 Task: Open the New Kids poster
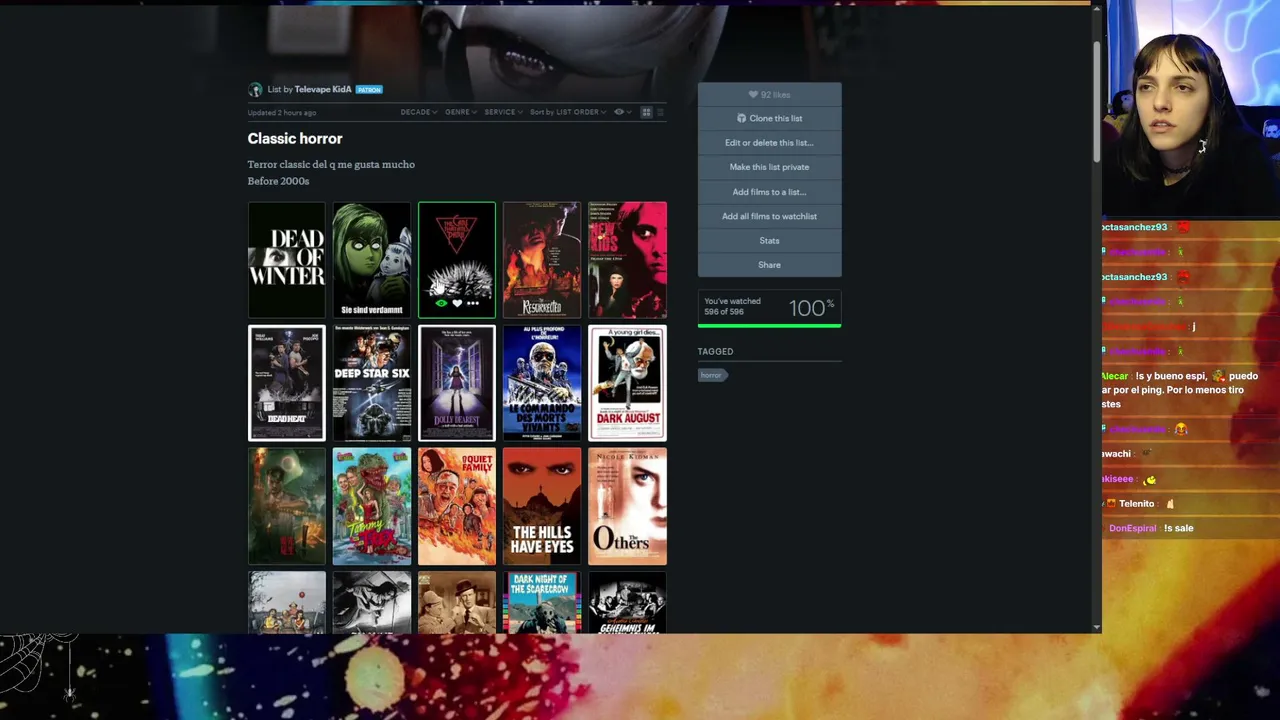627,260
